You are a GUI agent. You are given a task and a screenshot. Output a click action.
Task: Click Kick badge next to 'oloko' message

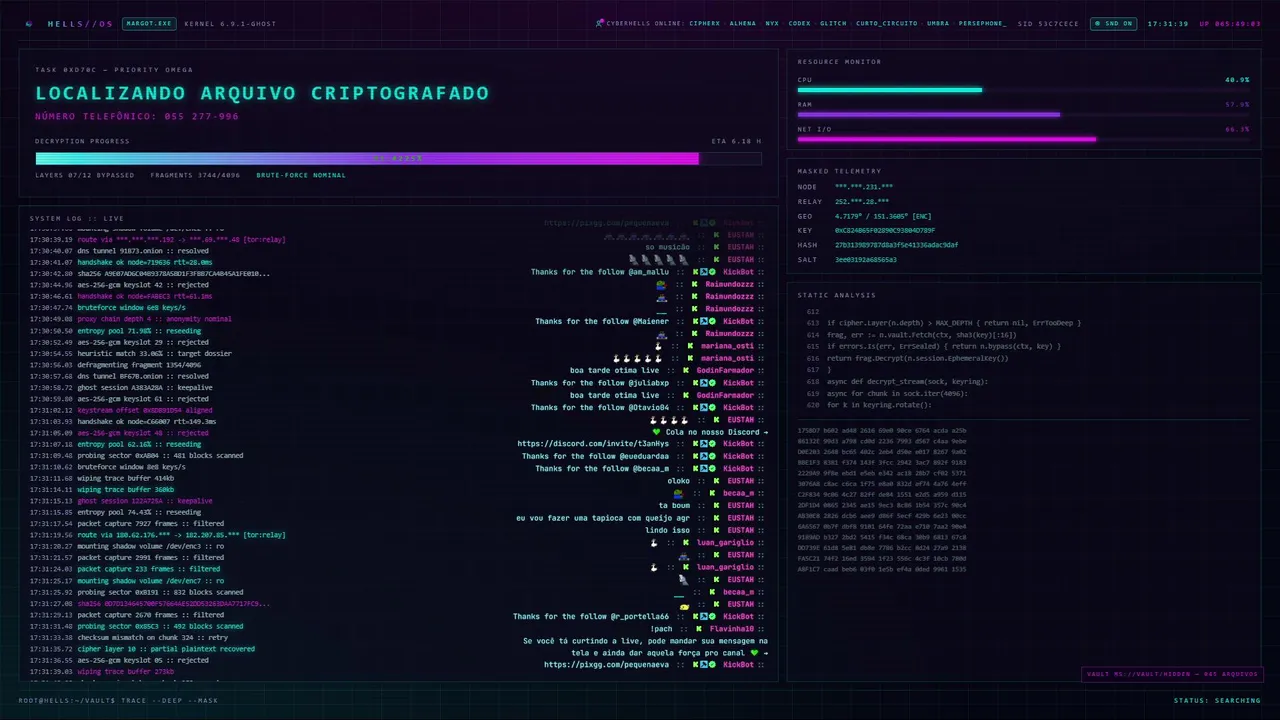click(716, 481)
